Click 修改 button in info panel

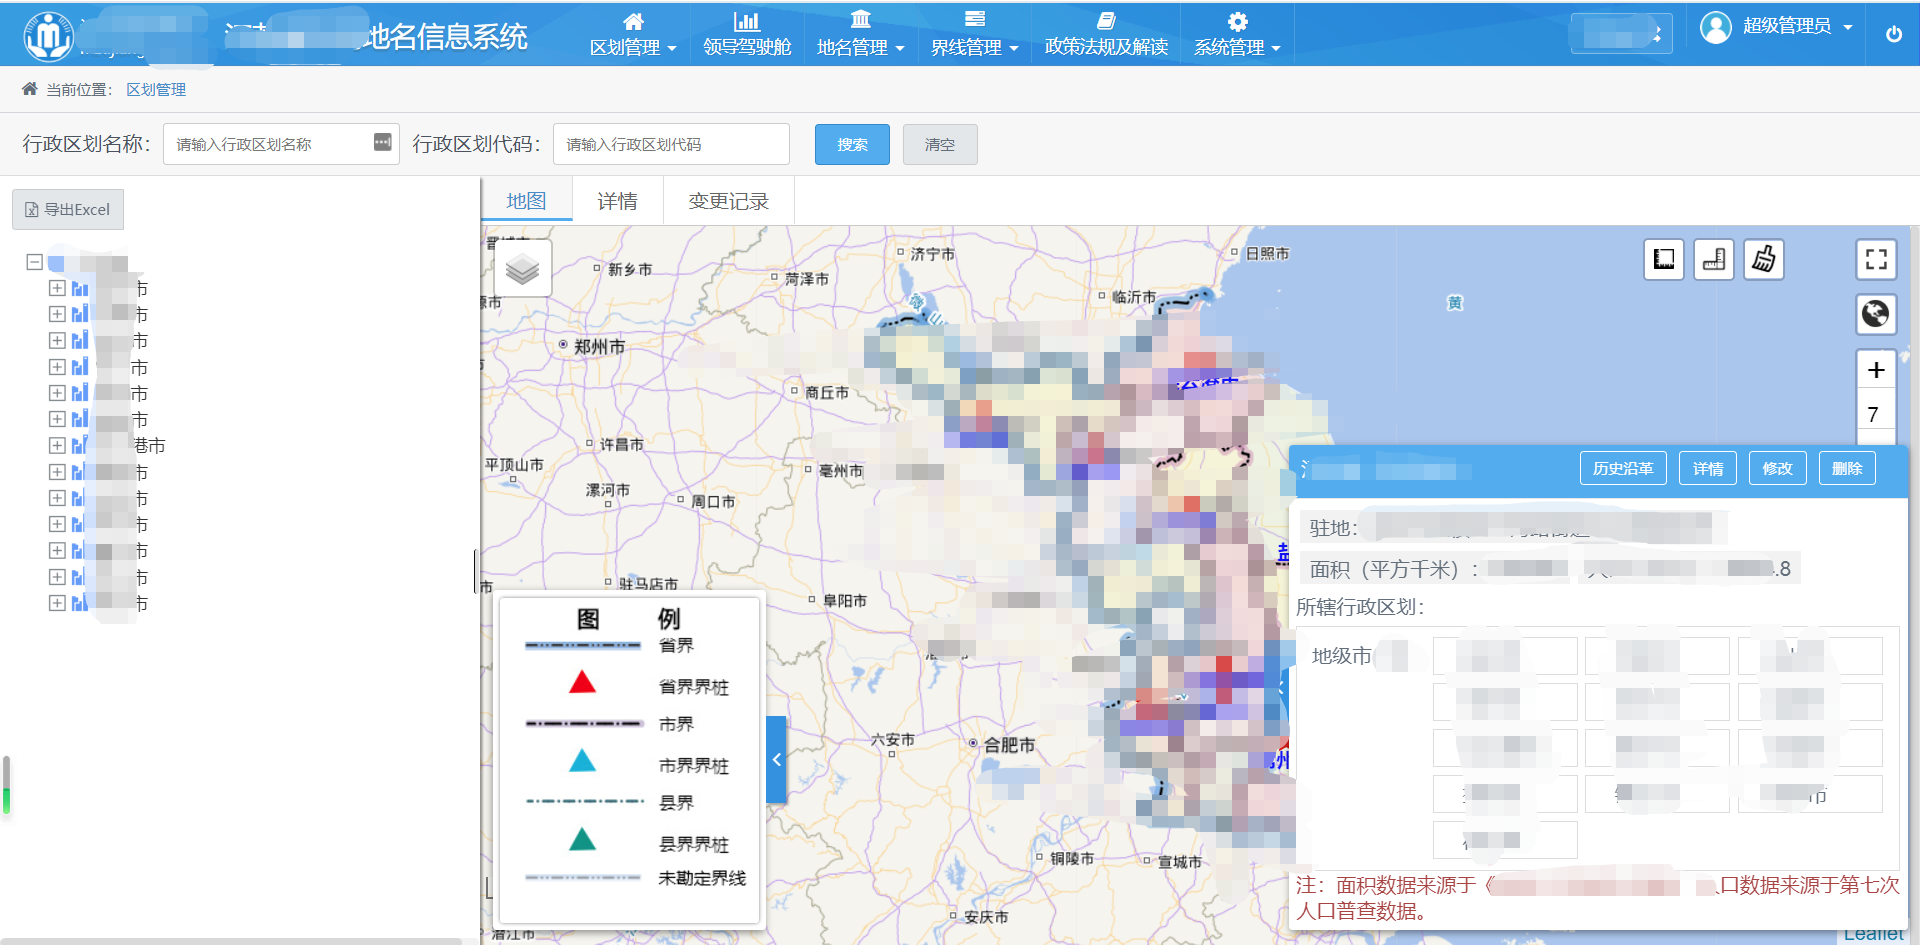(x=1777, y=468)
